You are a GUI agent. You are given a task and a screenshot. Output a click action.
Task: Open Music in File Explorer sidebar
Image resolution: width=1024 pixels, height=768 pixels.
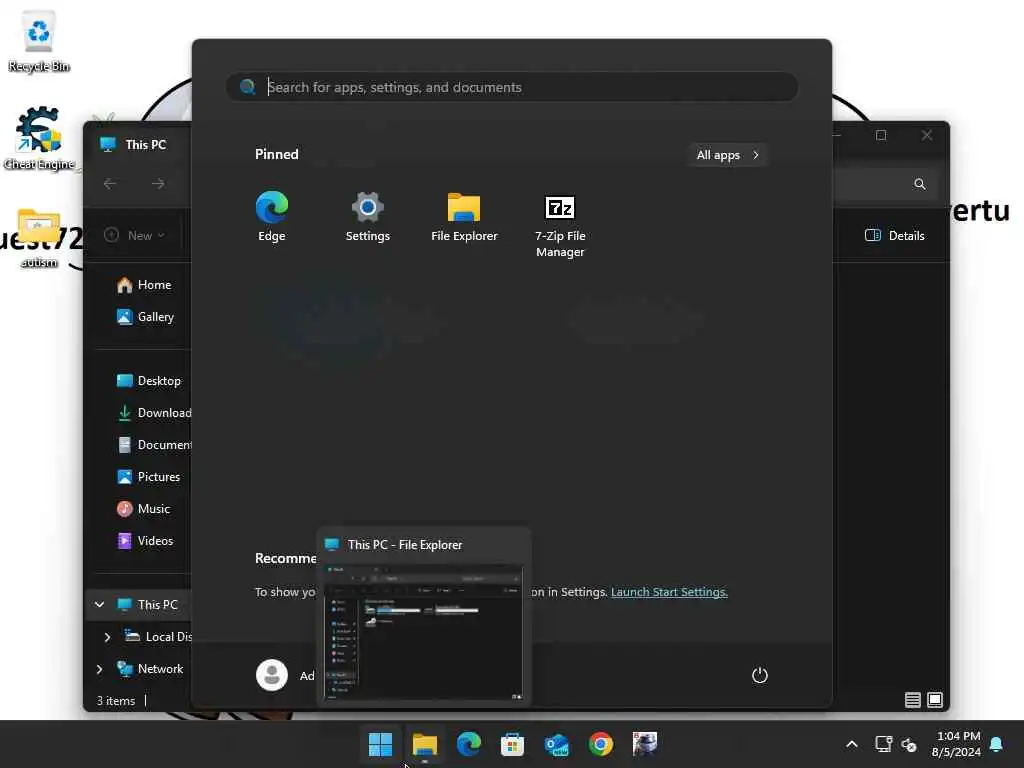point(144,509)
